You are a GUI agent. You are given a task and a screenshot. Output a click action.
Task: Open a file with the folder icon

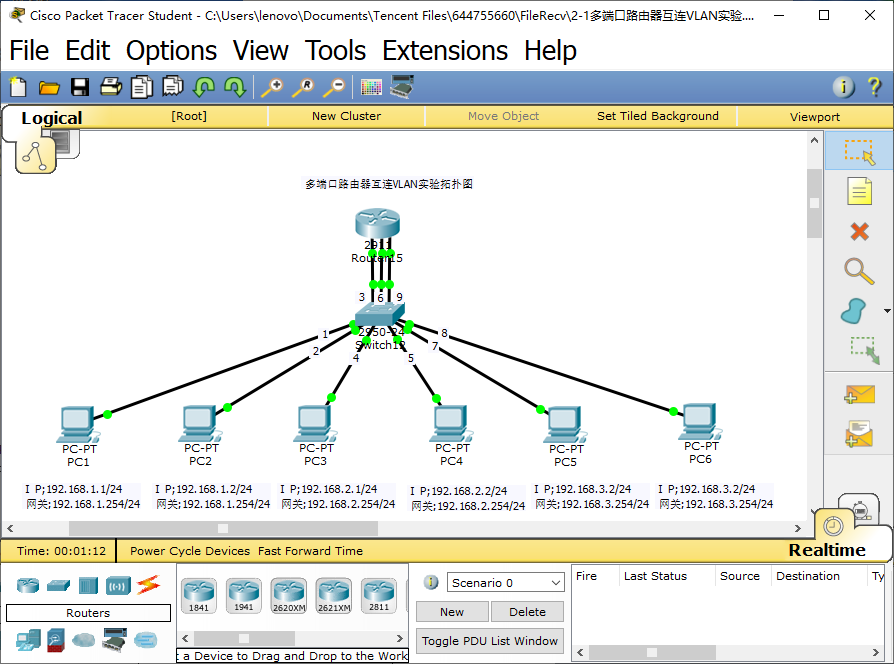point(49,87)
